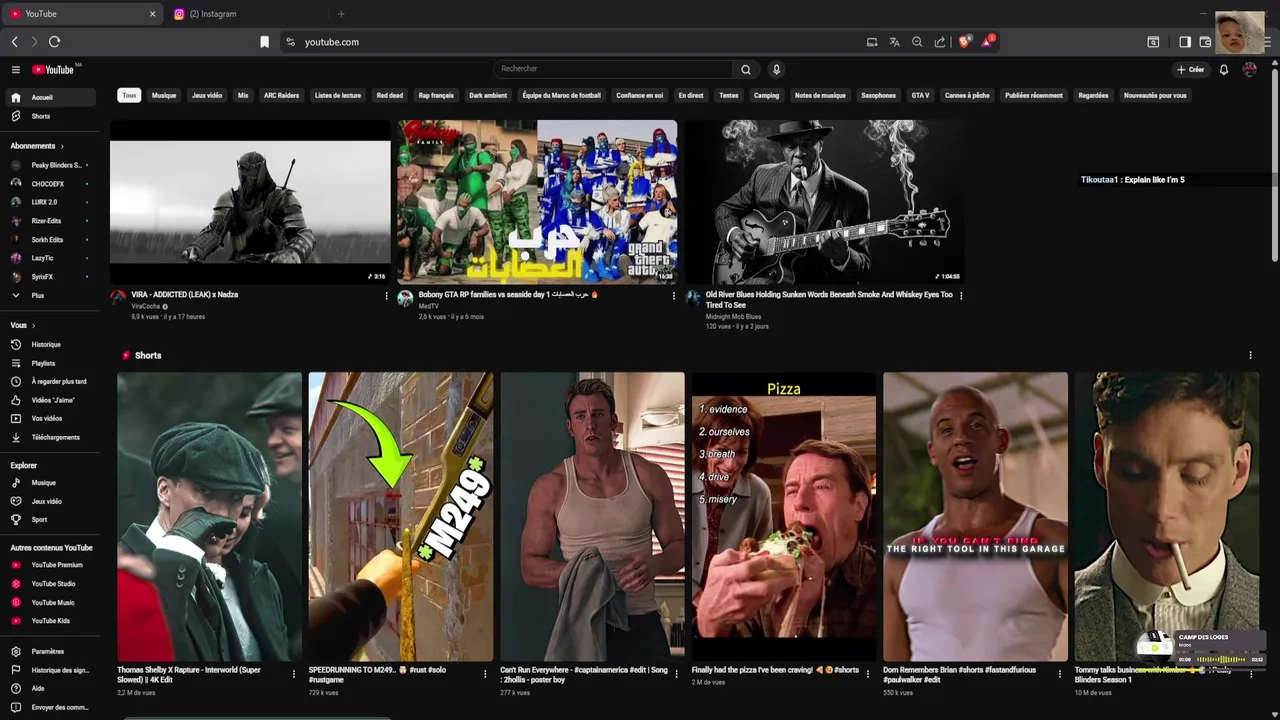Open Shorts shelf three-dot menu

tap(1250, 355)
